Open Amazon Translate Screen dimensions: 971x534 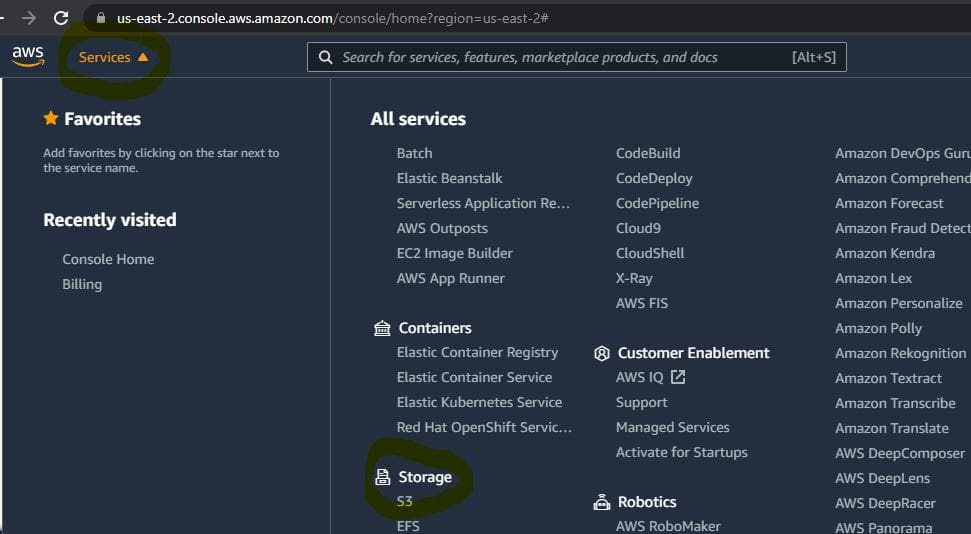892,428
